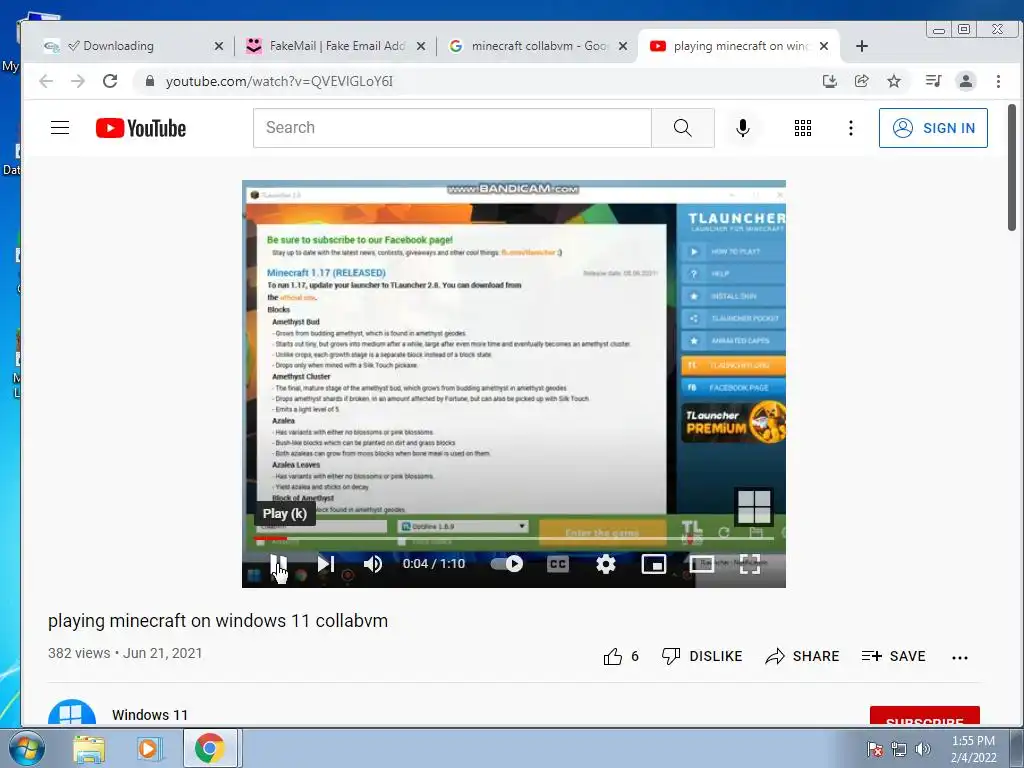Open YouTube hamburger guide menu
The width and height of the screenshot is (1024, 768).
point(60,127)
